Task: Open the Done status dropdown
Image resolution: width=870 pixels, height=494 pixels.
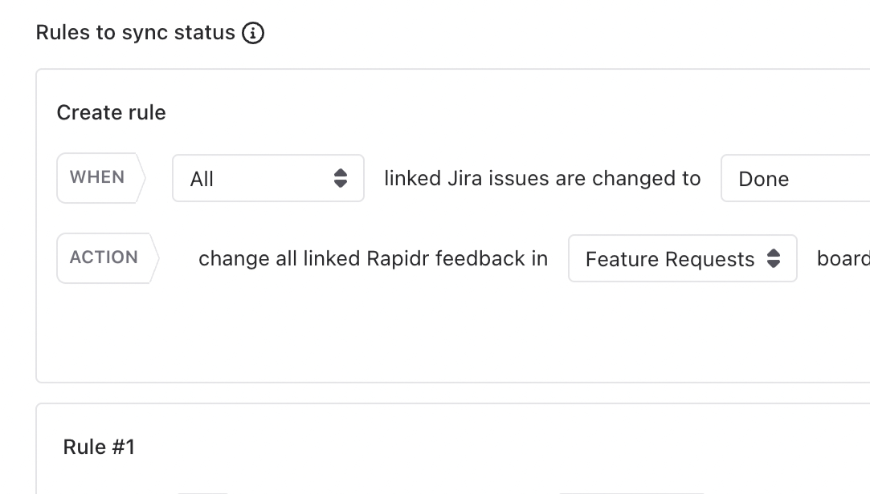Action: pyautogui.click(x=795, y=179)
